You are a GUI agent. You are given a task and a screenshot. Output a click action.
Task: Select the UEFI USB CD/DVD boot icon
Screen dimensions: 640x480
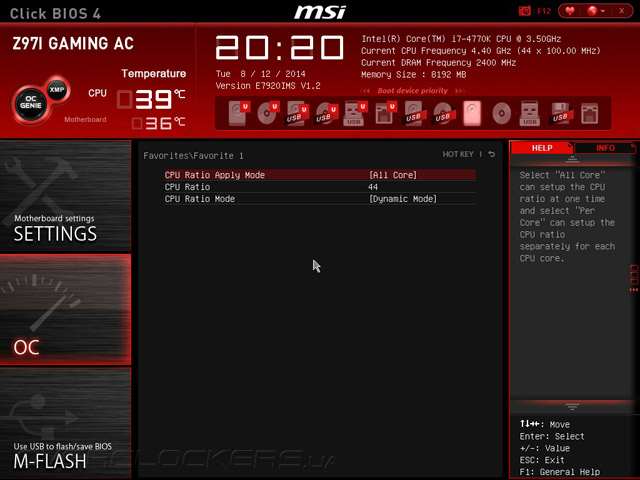click(326, 113)
